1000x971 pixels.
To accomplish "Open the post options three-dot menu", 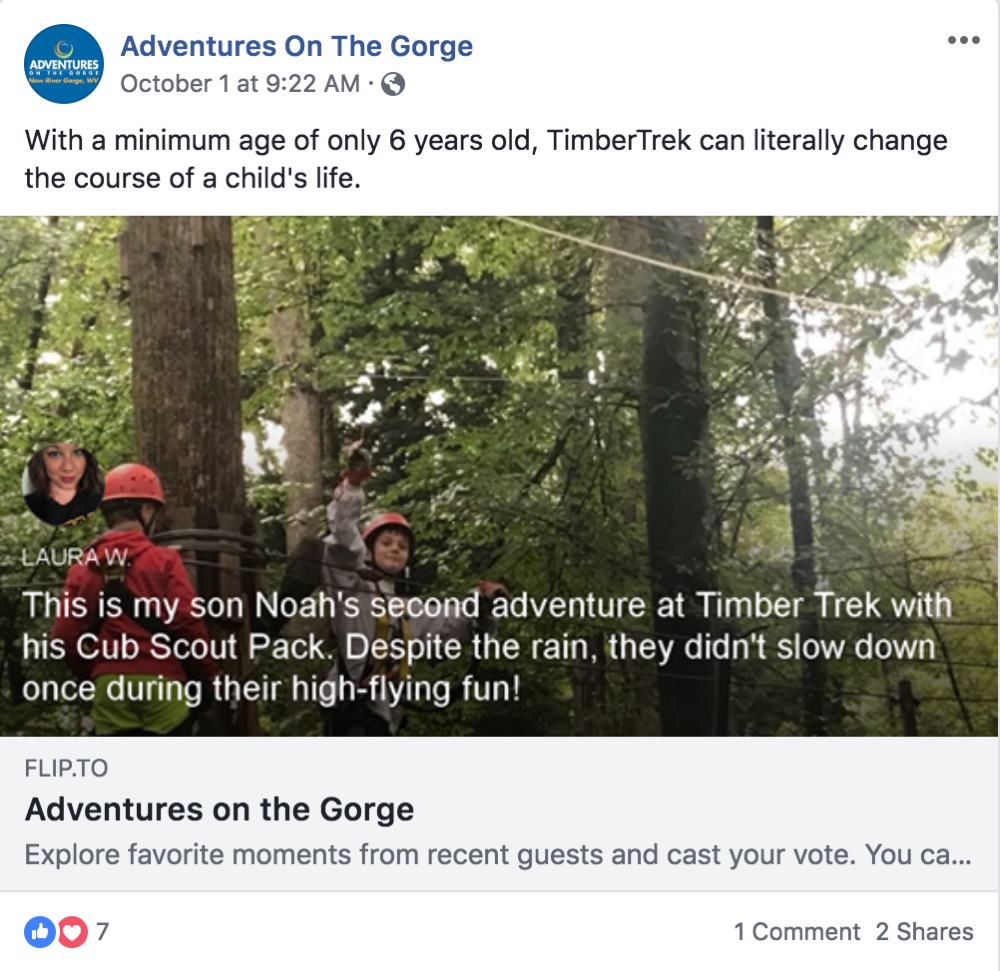I will [963, 40].
